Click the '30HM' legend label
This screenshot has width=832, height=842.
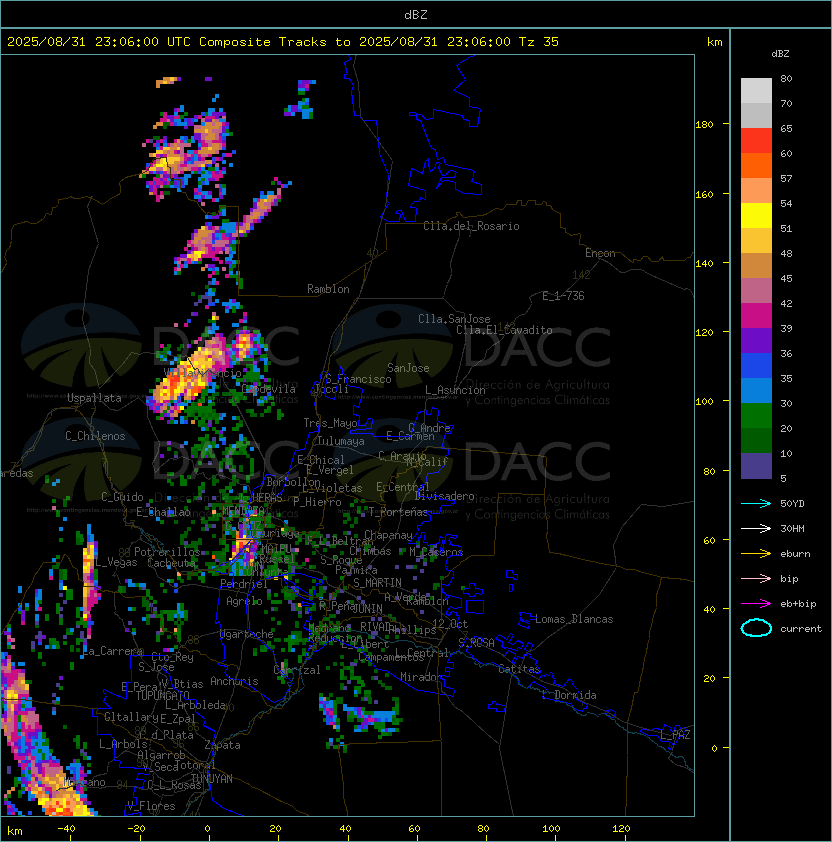coord(792,528)
